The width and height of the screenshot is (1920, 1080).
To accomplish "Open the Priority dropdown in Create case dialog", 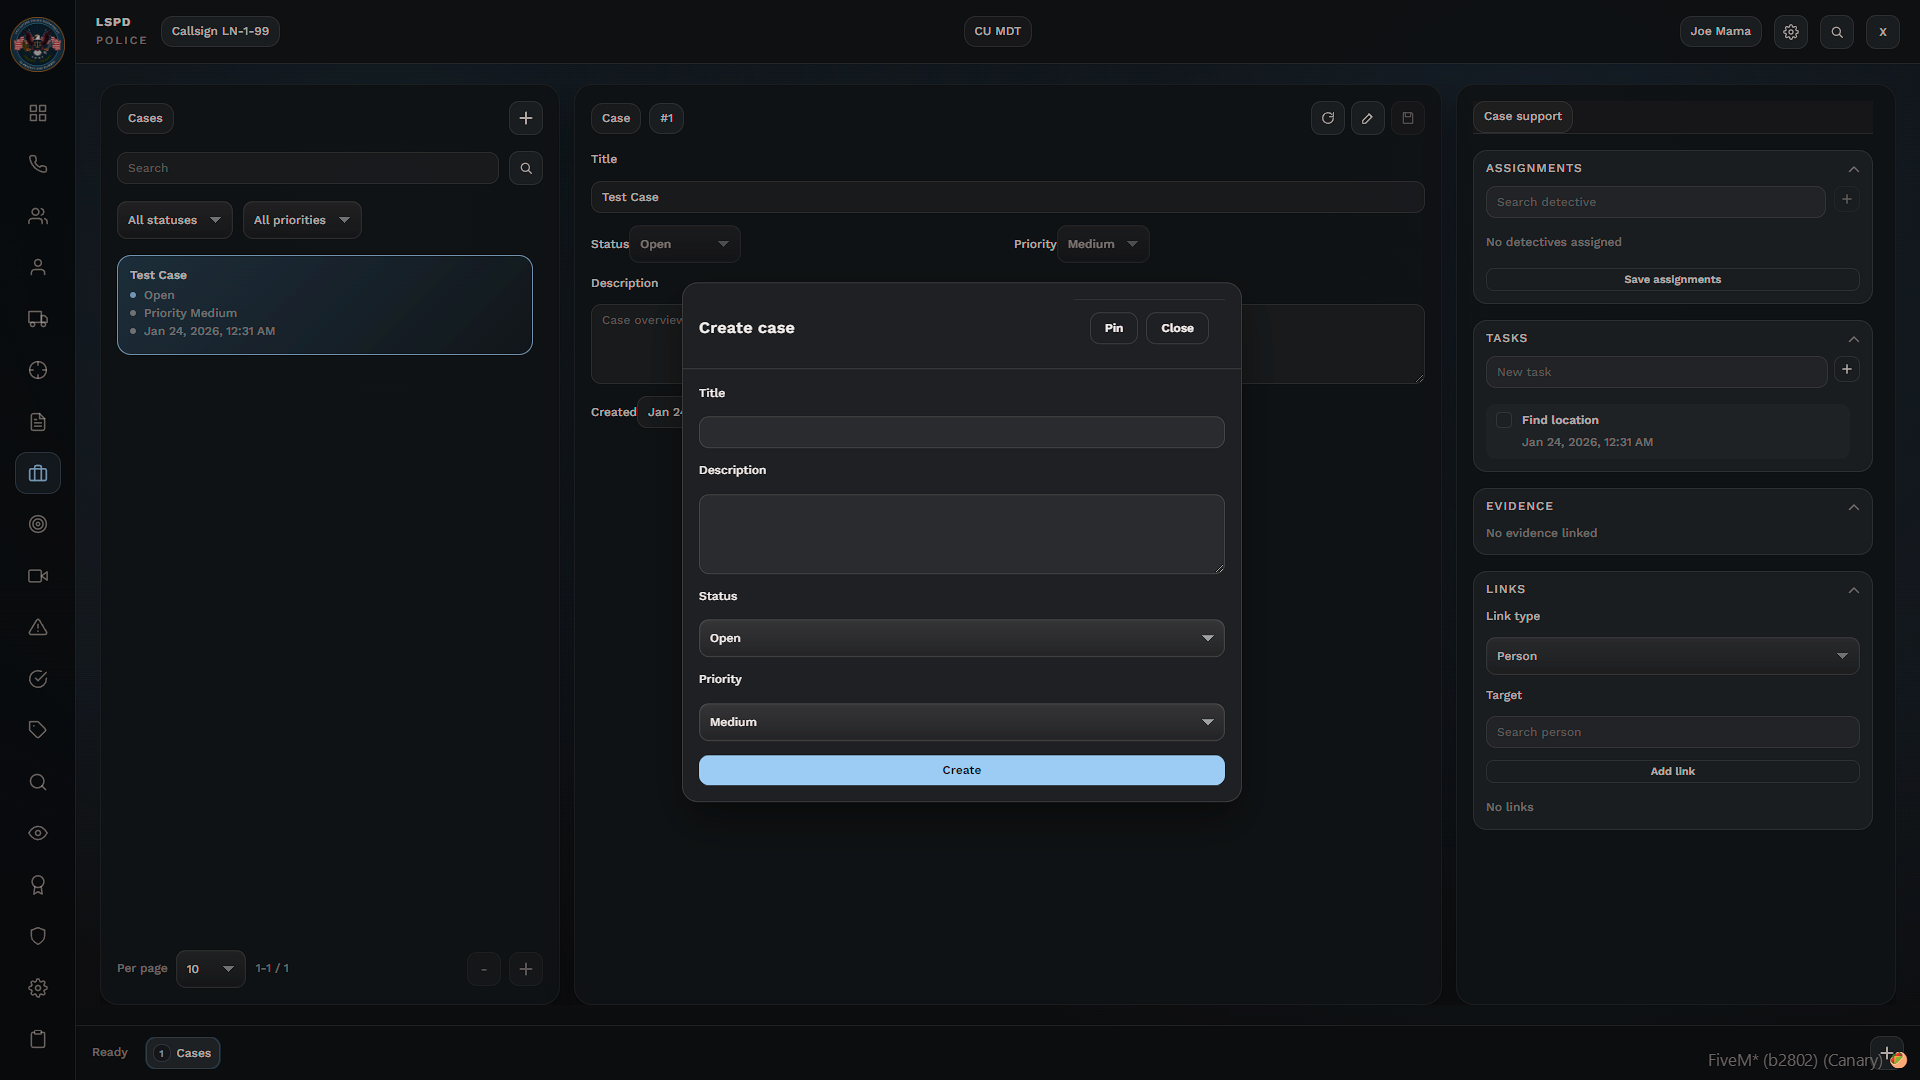I will click(x=960, y=722).
